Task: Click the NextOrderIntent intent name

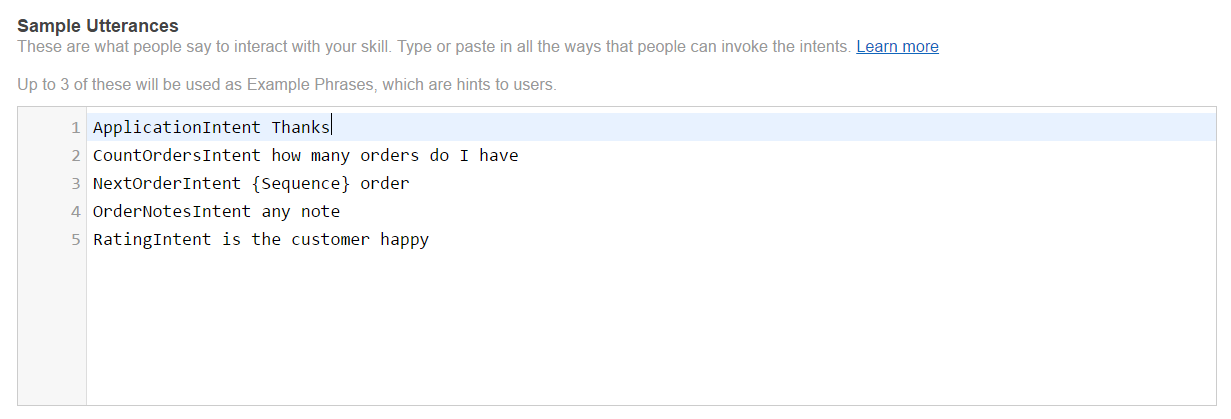Action: pos(166,184)
